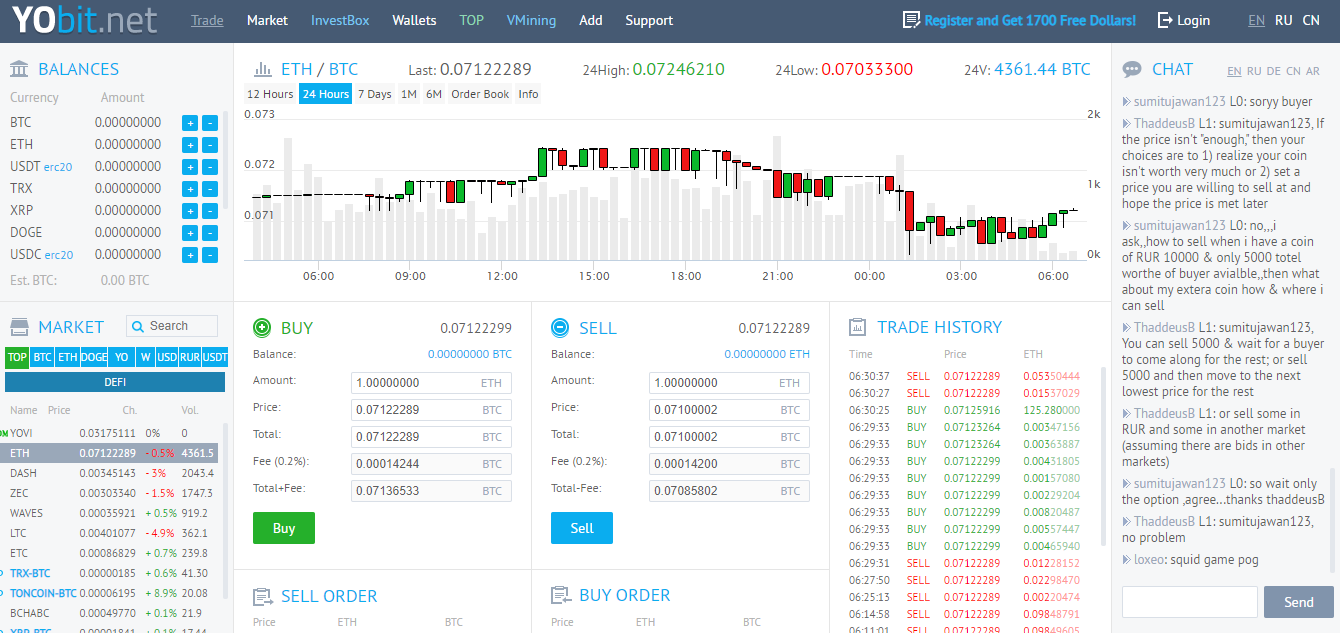Click the green plus BUY panel icon

coord(262,327)
